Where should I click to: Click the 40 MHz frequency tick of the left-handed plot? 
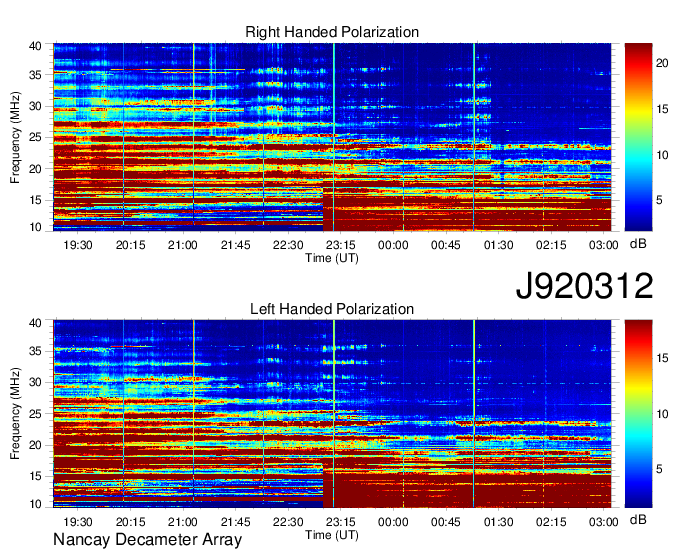(x=35, y=323)
